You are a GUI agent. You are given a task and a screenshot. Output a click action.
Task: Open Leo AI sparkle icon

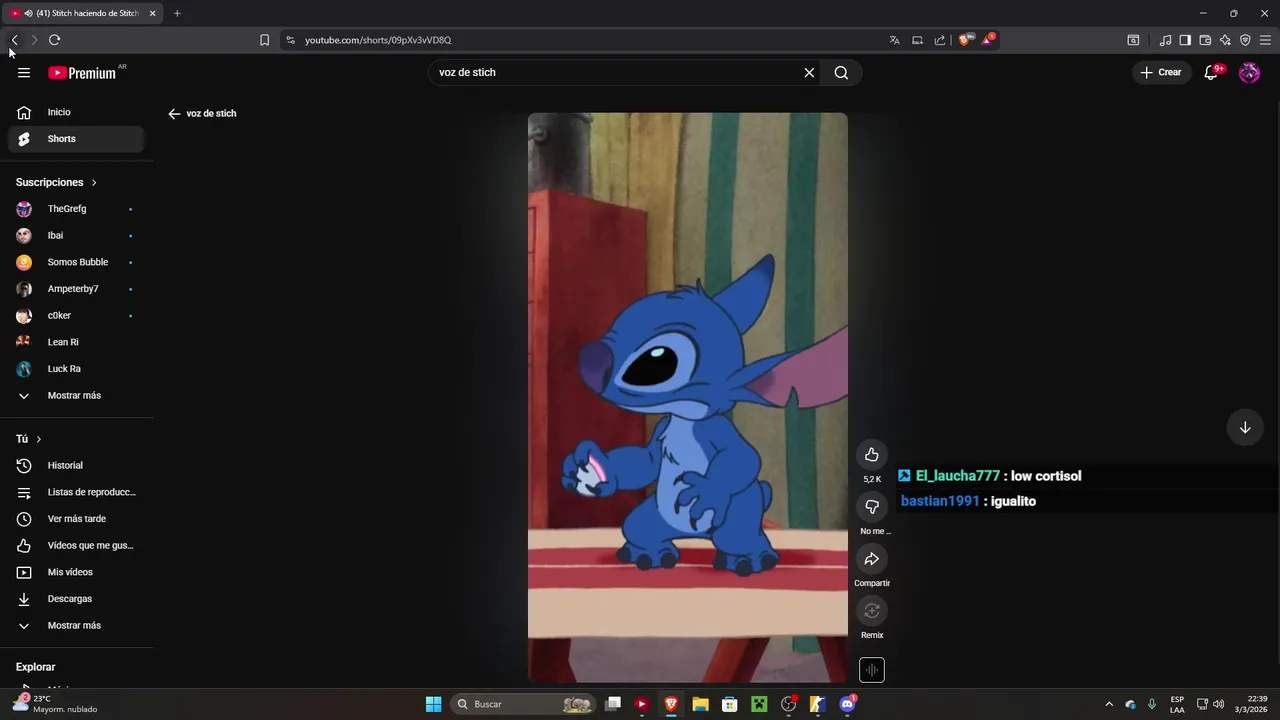tap(1225, 40)
